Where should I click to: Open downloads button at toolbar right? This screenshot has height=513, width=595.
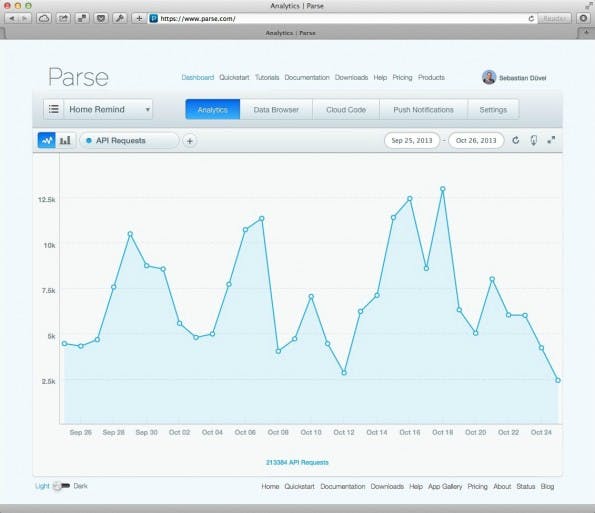(x=583, y=18)
